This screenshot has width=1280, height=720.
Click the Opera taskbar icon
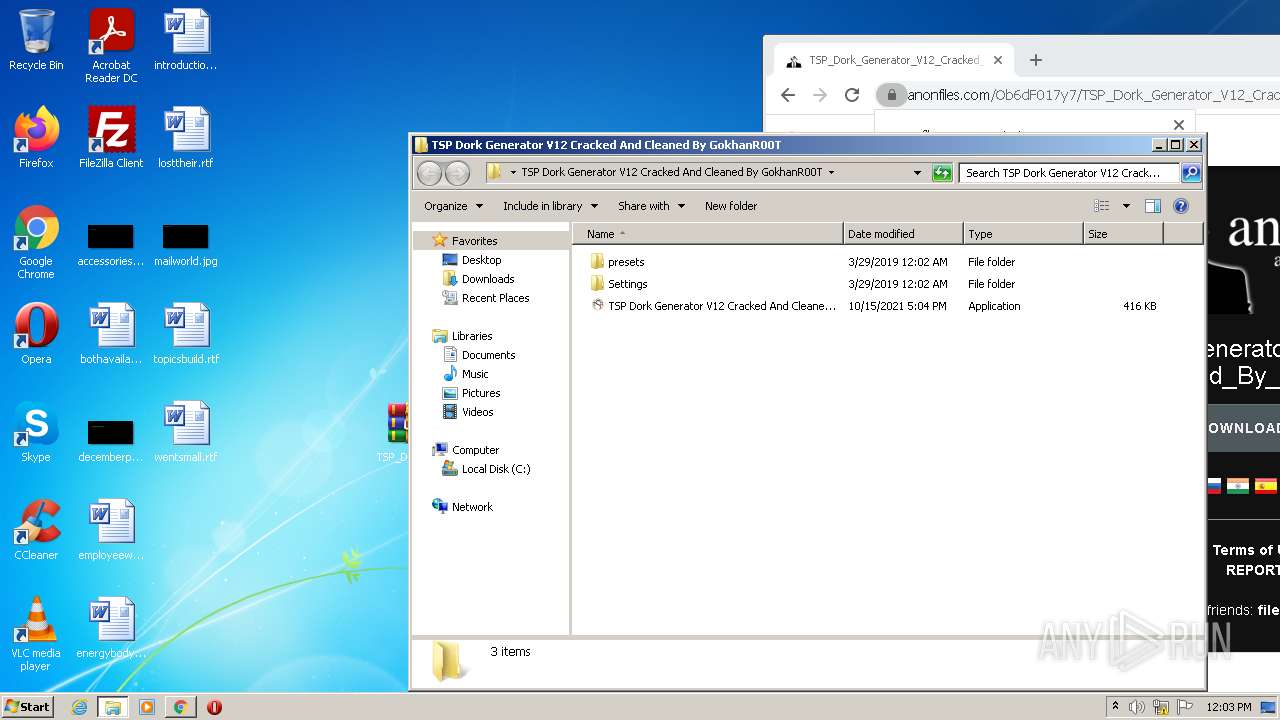click(x=214, y=707)
